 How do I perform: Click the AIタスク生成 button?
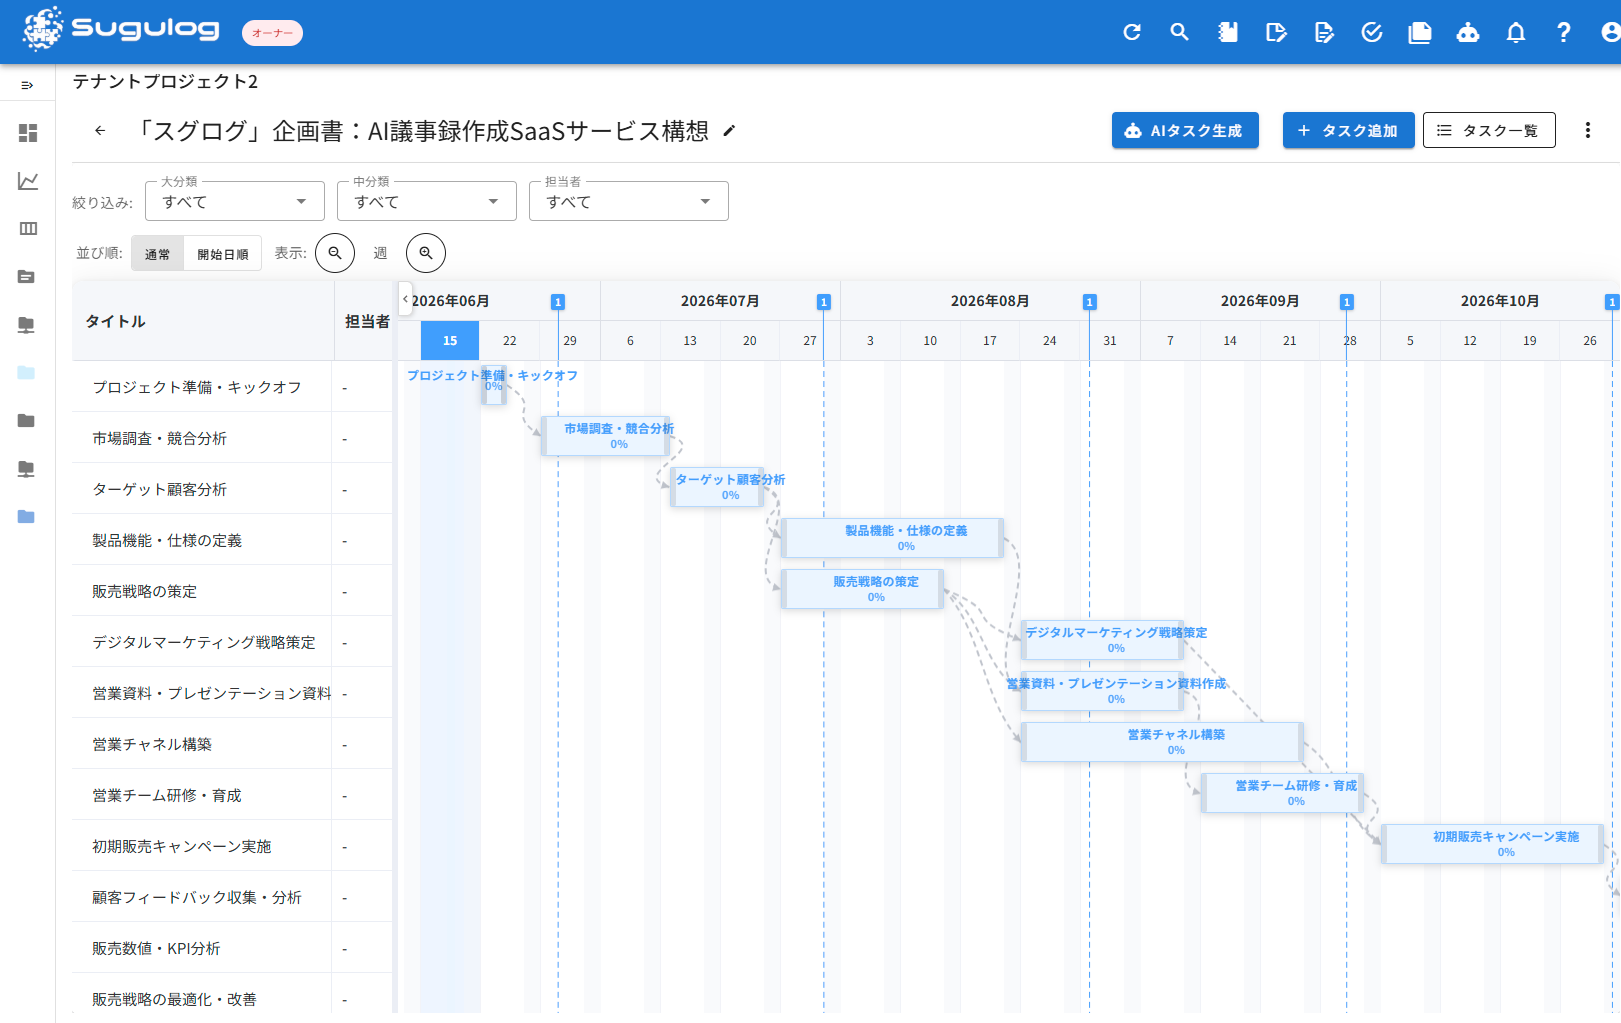pos(1185,130)
